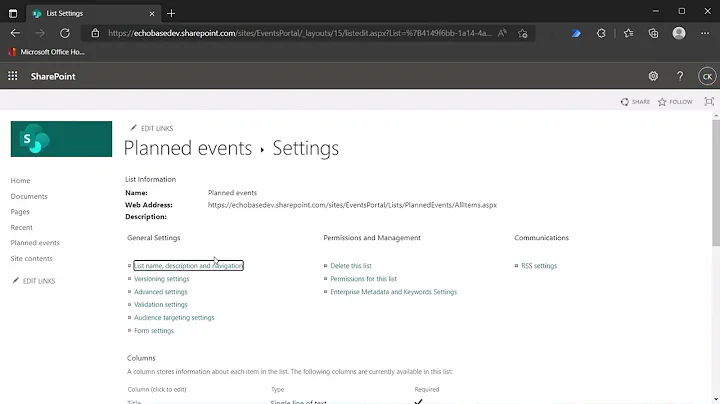
Task: Open a new browser tab
Action: point(171,13)
